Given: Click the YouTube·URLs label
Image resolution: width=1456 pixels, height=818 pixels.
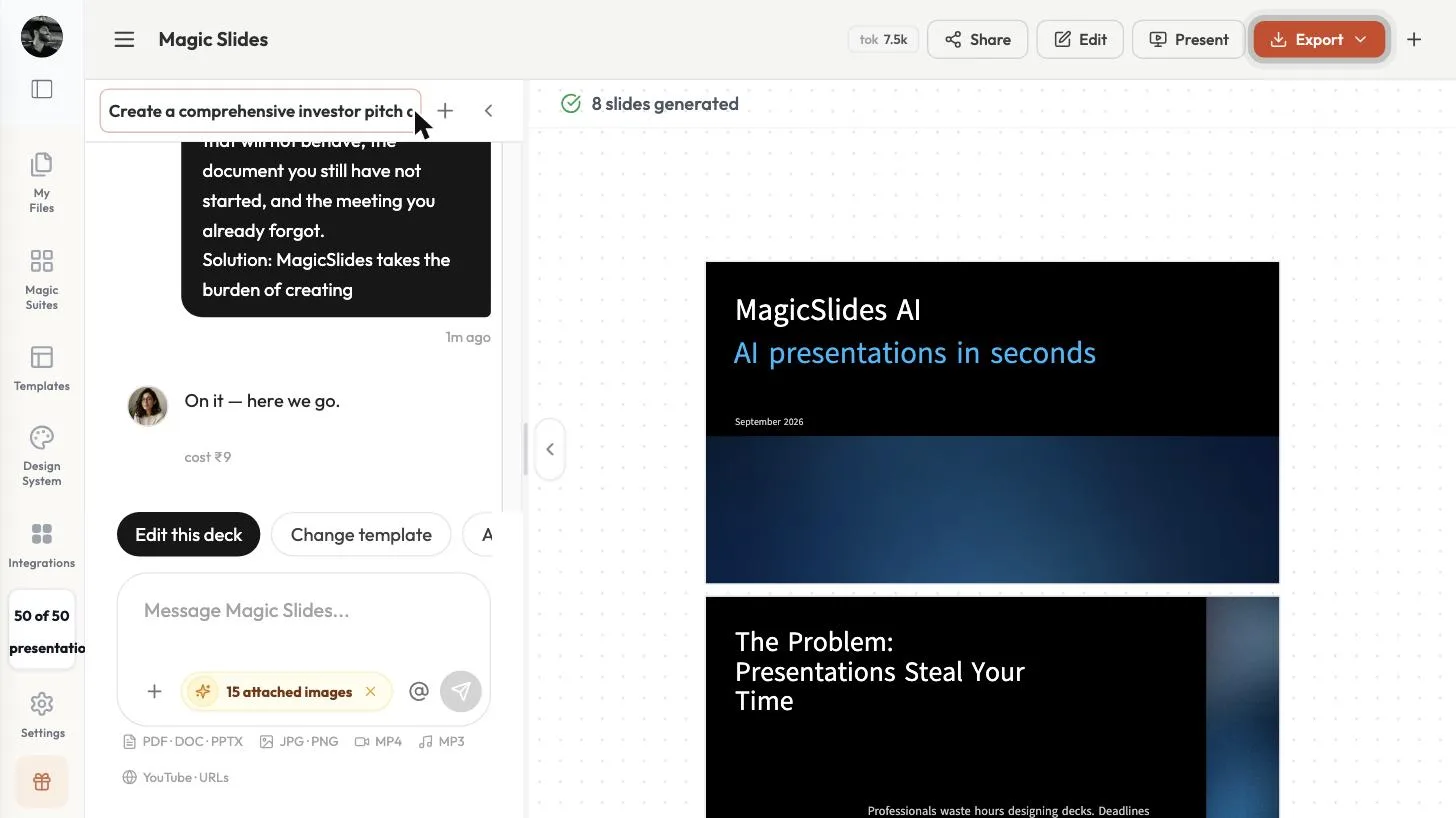Looking at the screenshot, I should pos(176,777).
